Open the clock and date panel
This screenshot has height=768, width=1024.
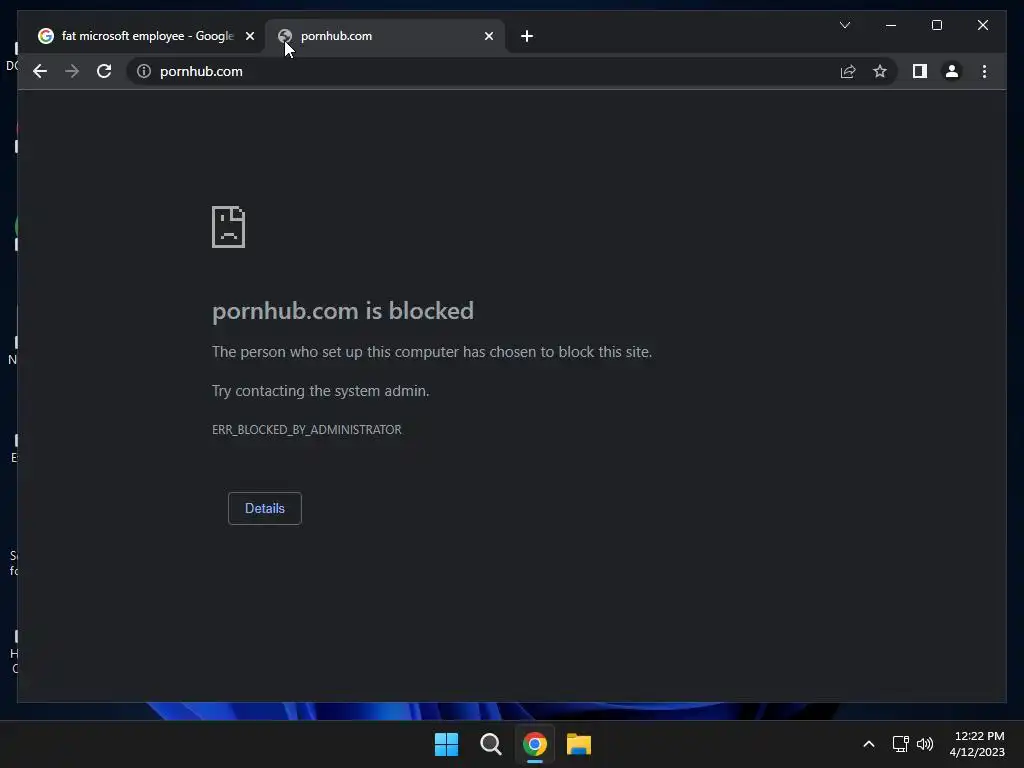(977, 744)
